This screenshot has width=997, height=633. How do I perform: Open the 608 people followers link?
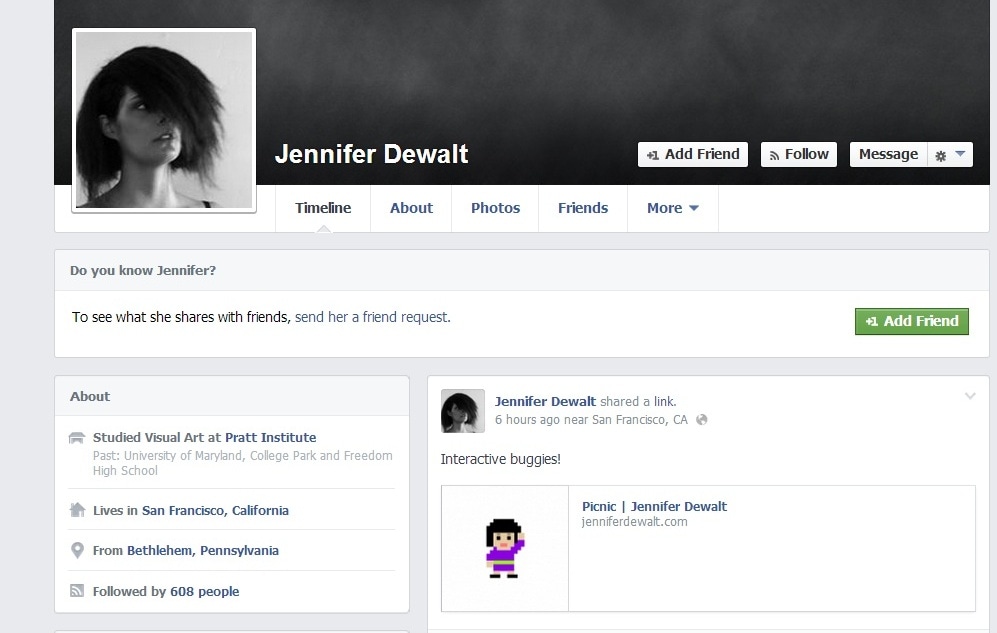pyautogui.click(x=204, y=591)
